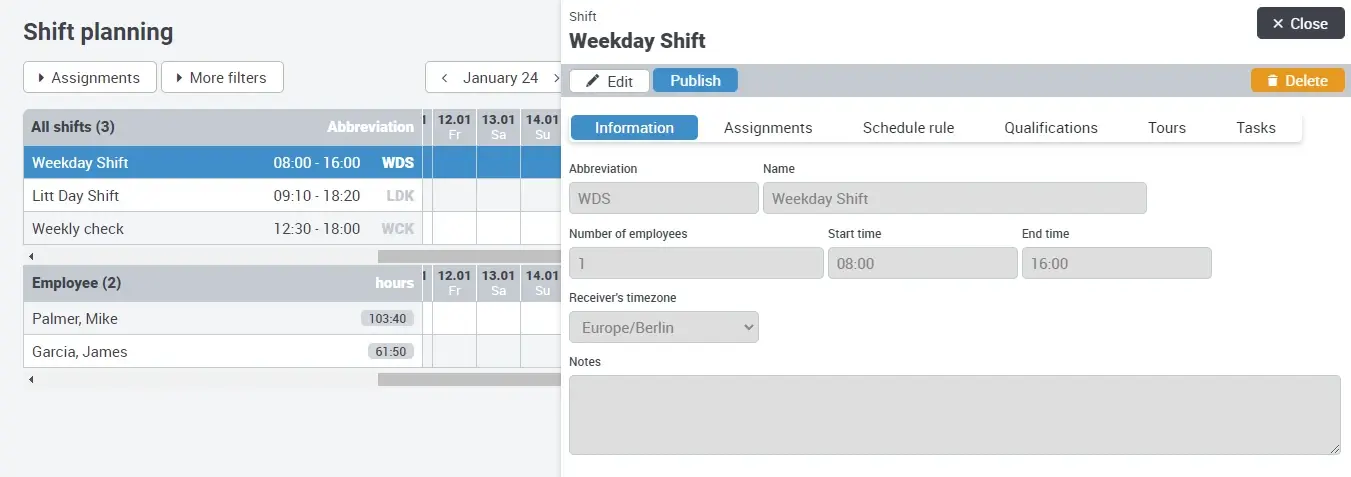Viewport: 1351px width, 477px height.
Task: Close the shift details panel
Action: tap(1300, 24)
